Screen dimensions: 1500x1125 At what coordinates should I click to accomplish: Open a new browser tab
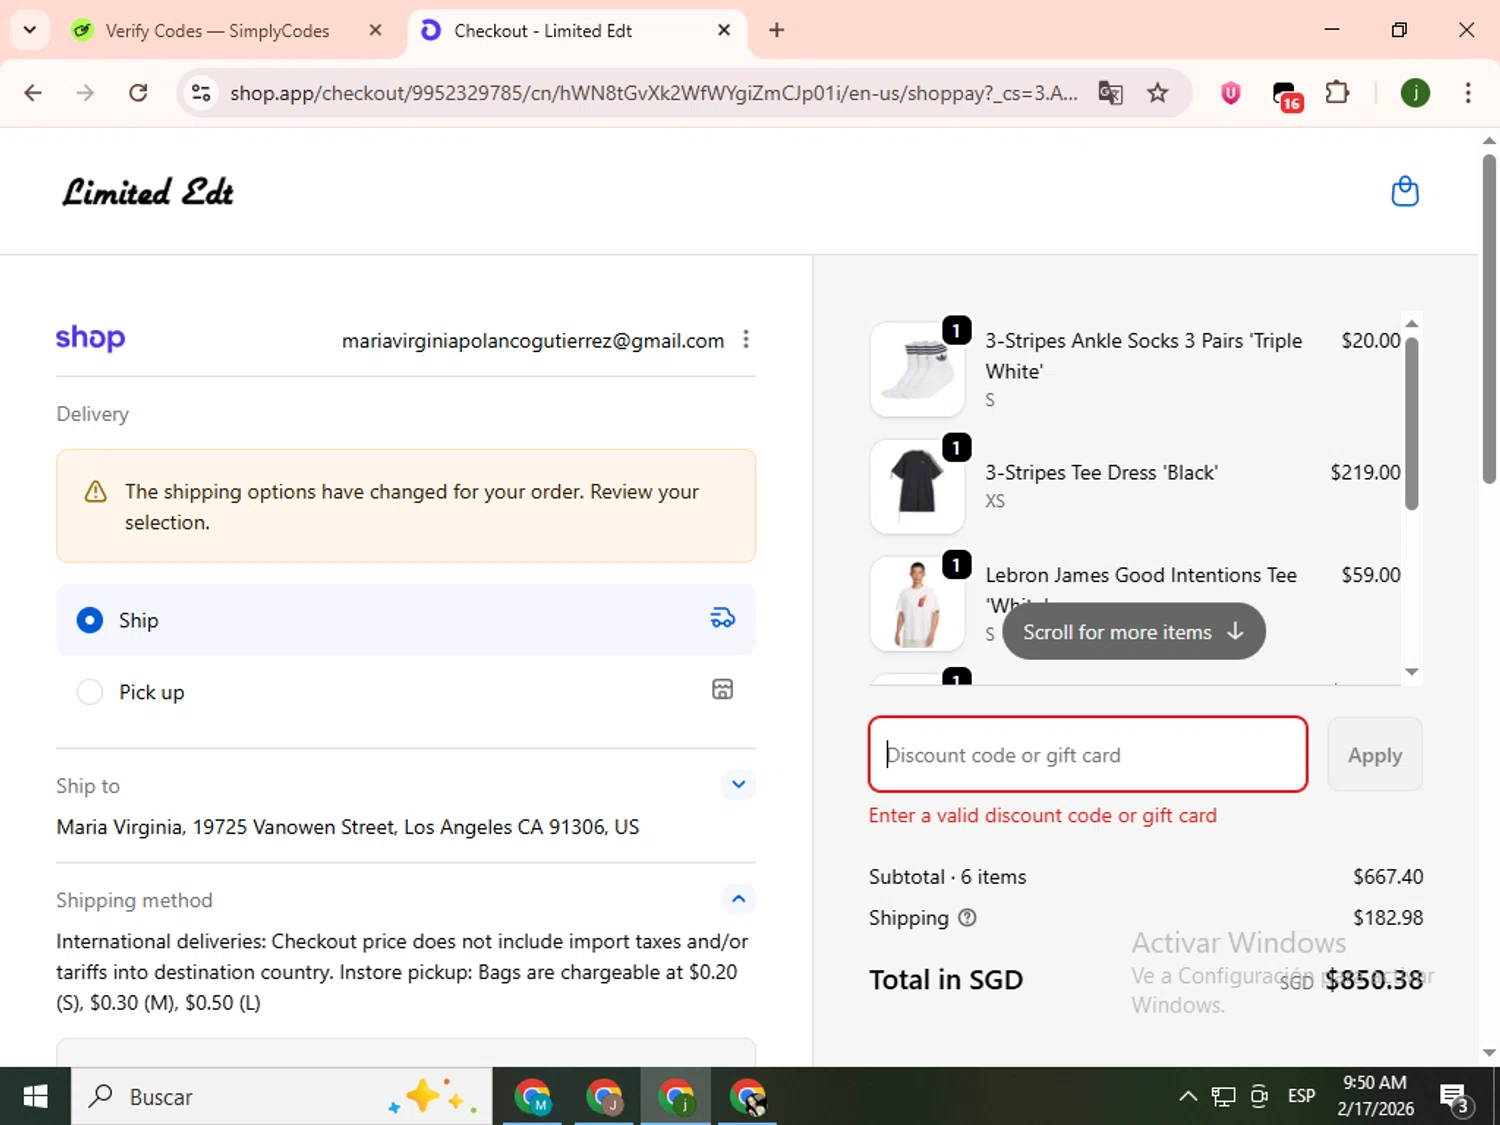[x=776, y=30]
